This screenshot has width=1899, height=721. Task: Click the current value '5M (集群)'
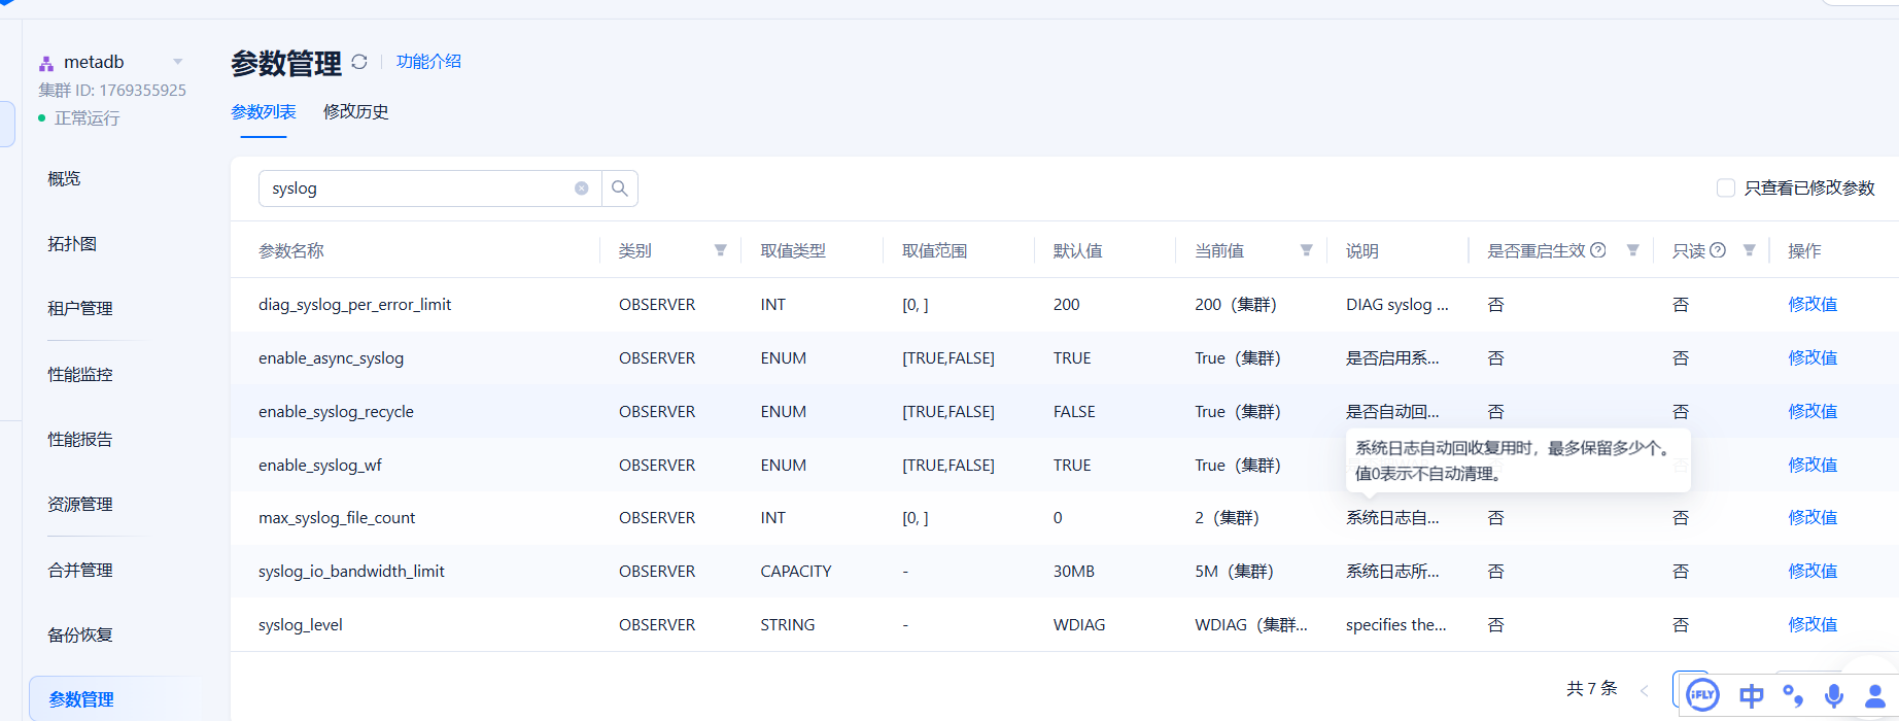coord(1234,571)
